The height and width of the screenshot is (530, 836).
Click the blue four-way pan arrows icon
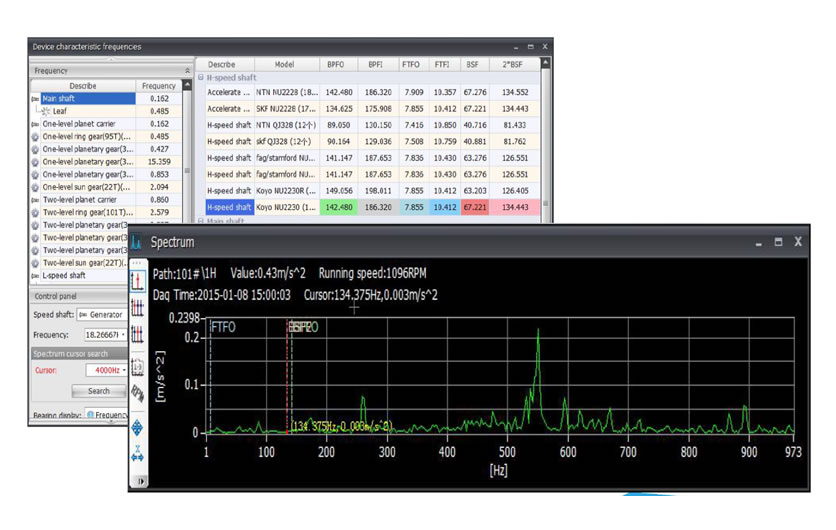(138, 428)
